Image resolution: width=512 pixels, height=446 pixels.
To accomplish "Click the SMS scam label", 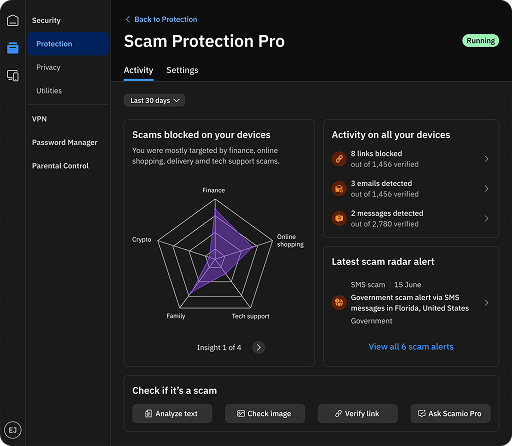I will (x=368, y=285).
